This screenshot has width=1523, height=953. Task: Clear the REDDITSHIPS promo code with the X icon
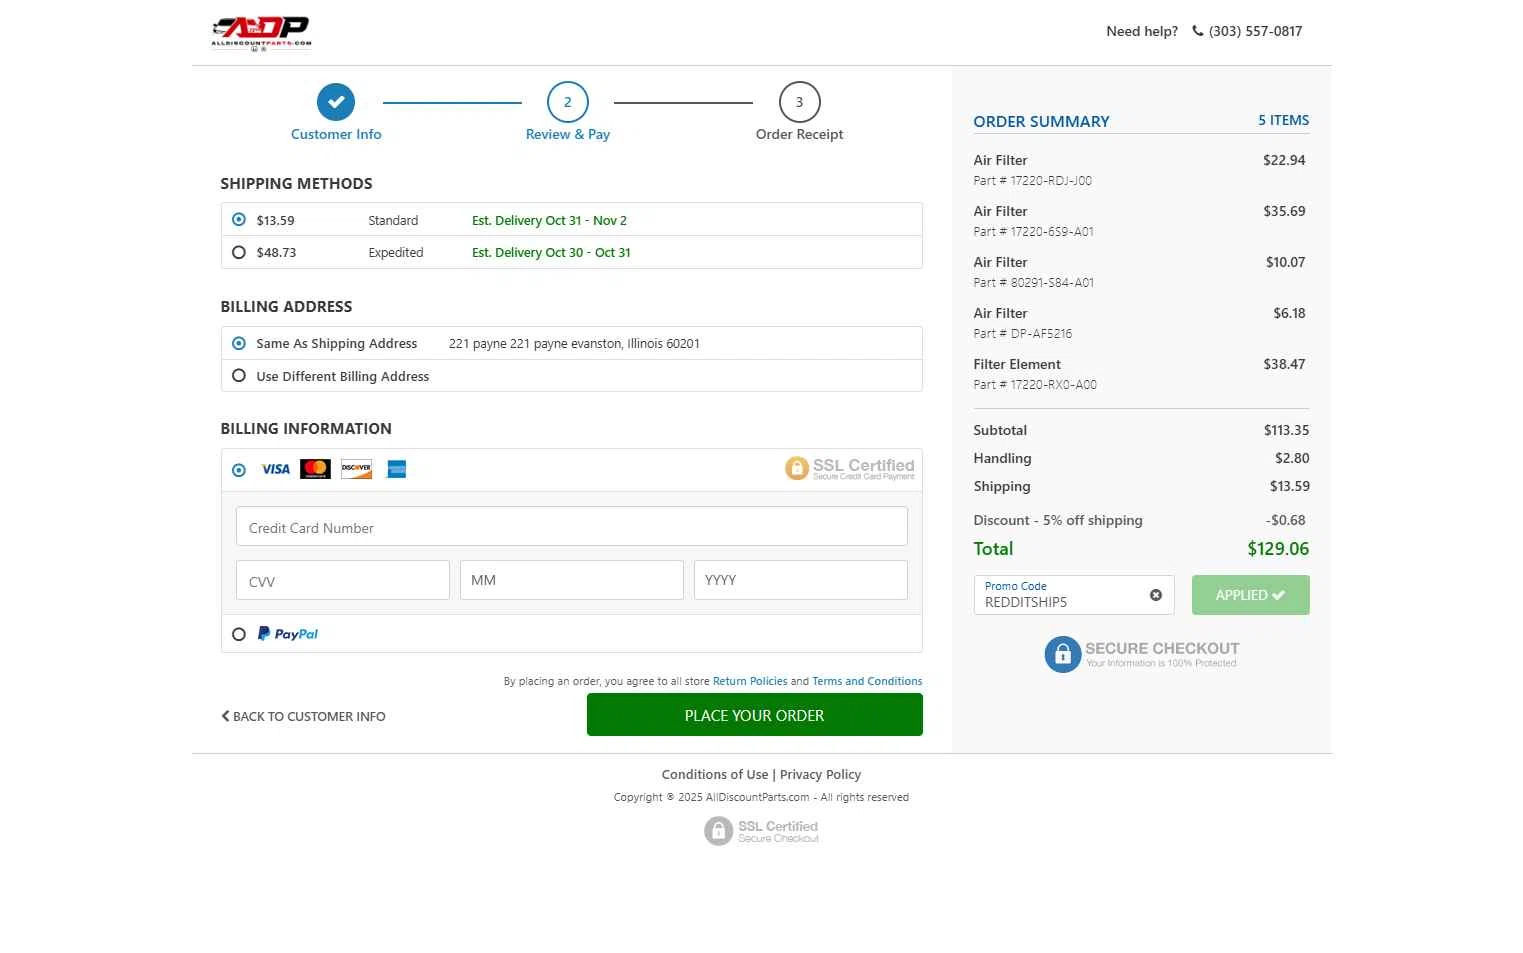pyautogui.click(x=1156, y=595)
